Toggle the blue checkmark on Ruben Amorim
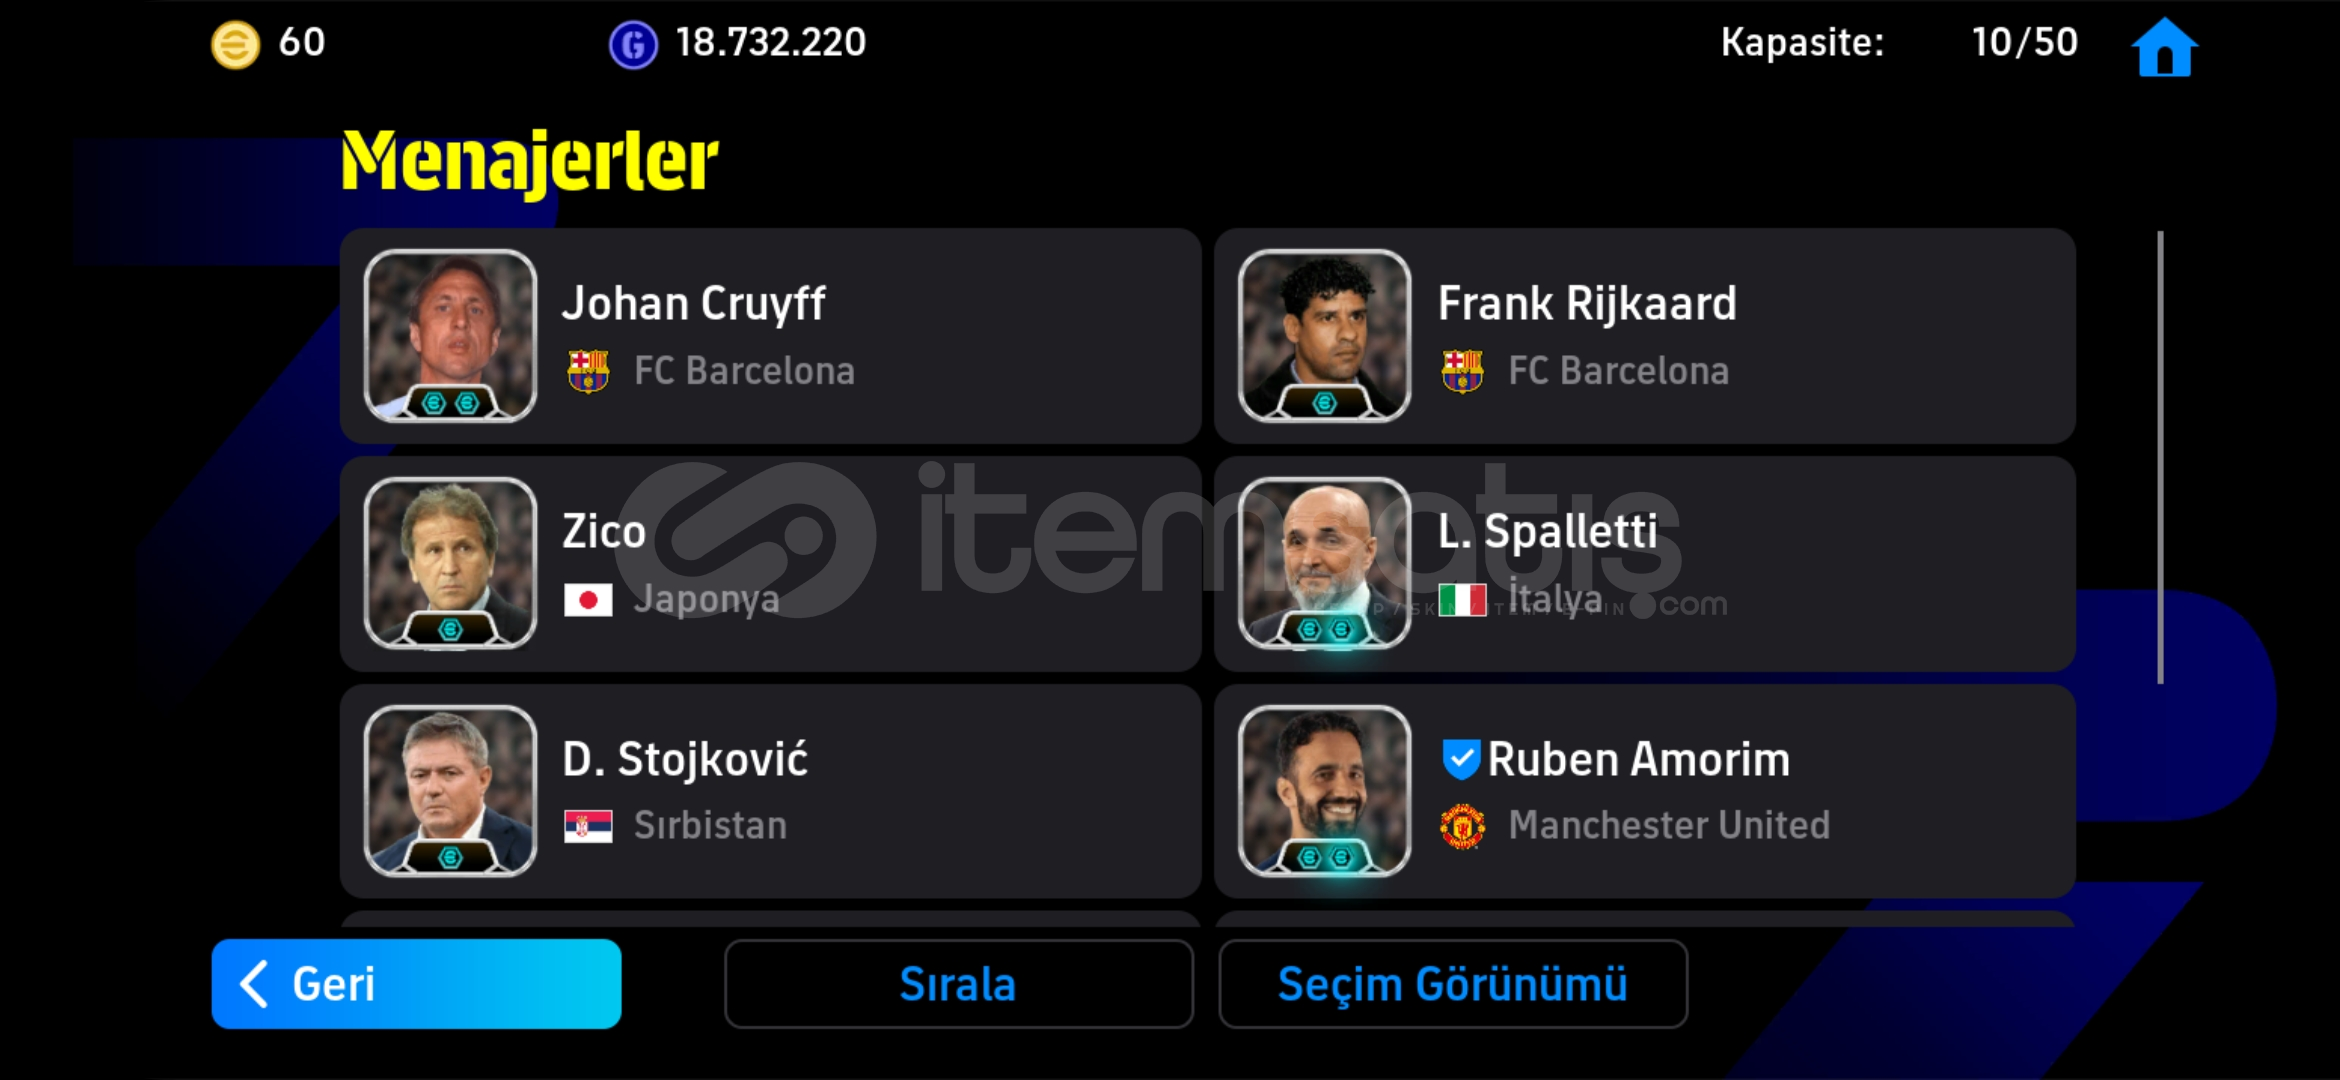2340x1080 pixels. coord(1461,759)
